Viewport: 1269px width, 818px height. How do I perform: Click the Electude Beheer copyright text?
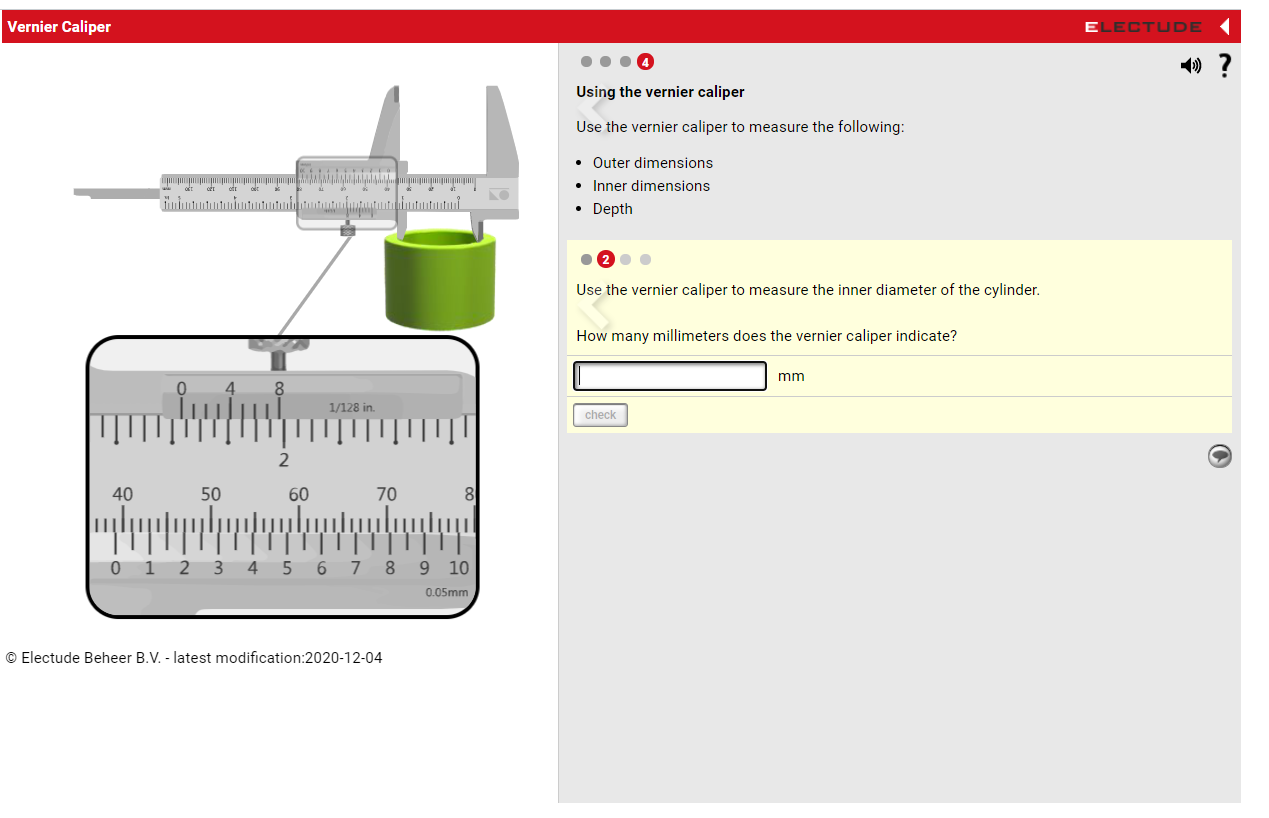click(194, 657)
